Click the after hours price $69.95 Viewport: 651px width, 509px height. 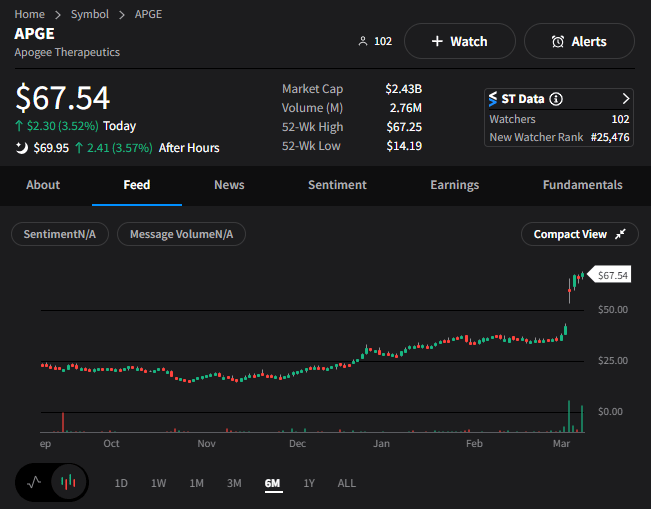(x=51, y=148)
